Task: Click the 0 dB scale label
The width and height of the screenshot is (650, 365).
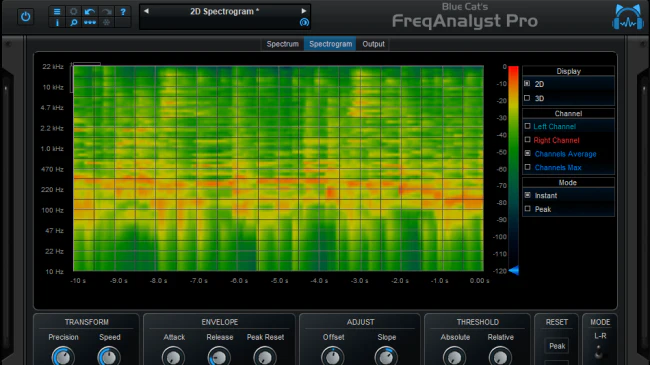Action: (x=504, y=67)
